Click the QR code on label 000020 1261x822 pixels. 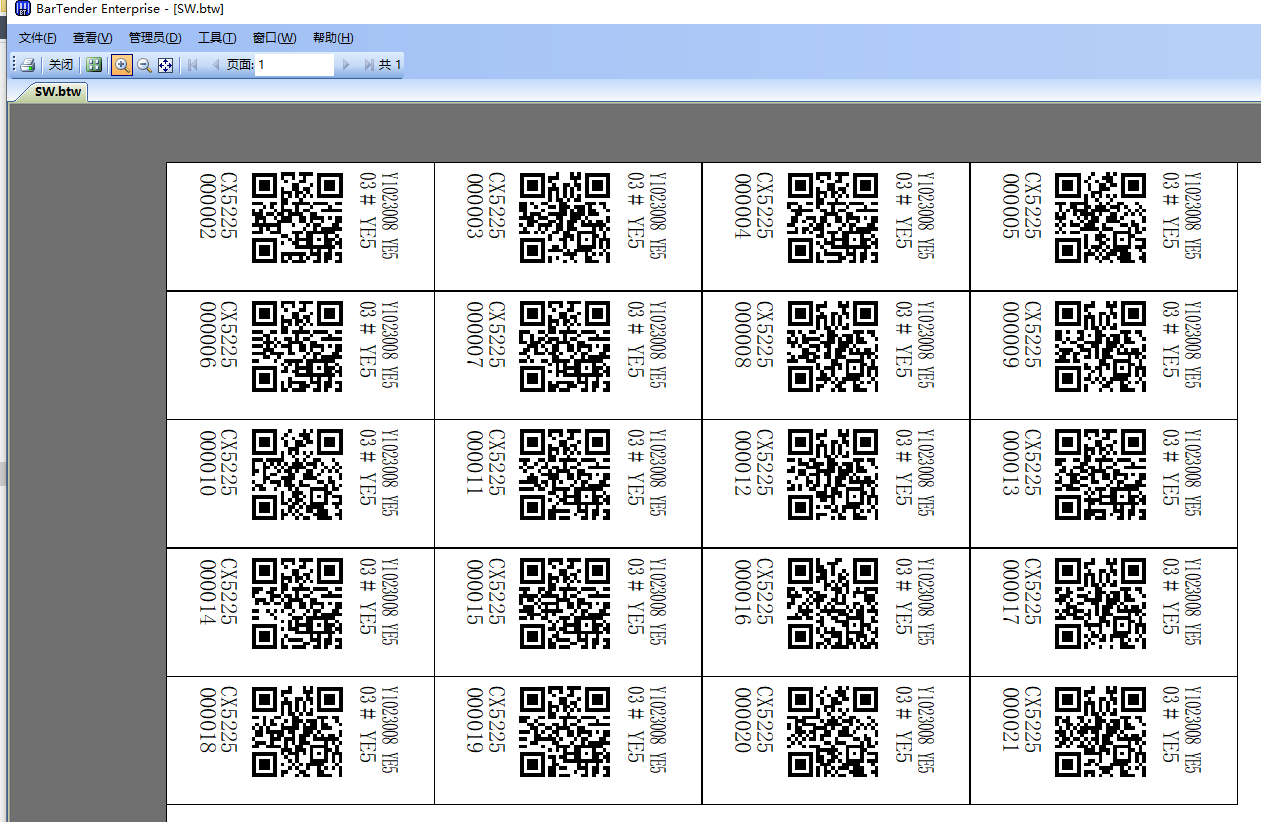pos(833,731)
